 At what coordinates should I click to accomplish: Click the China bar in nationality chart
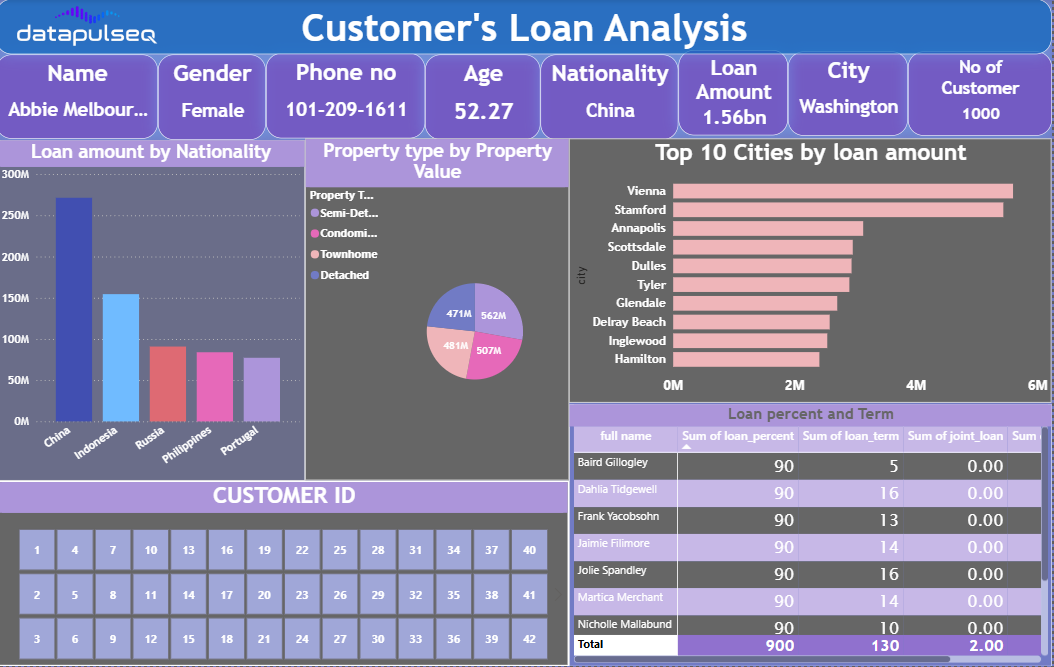point(74,309)
